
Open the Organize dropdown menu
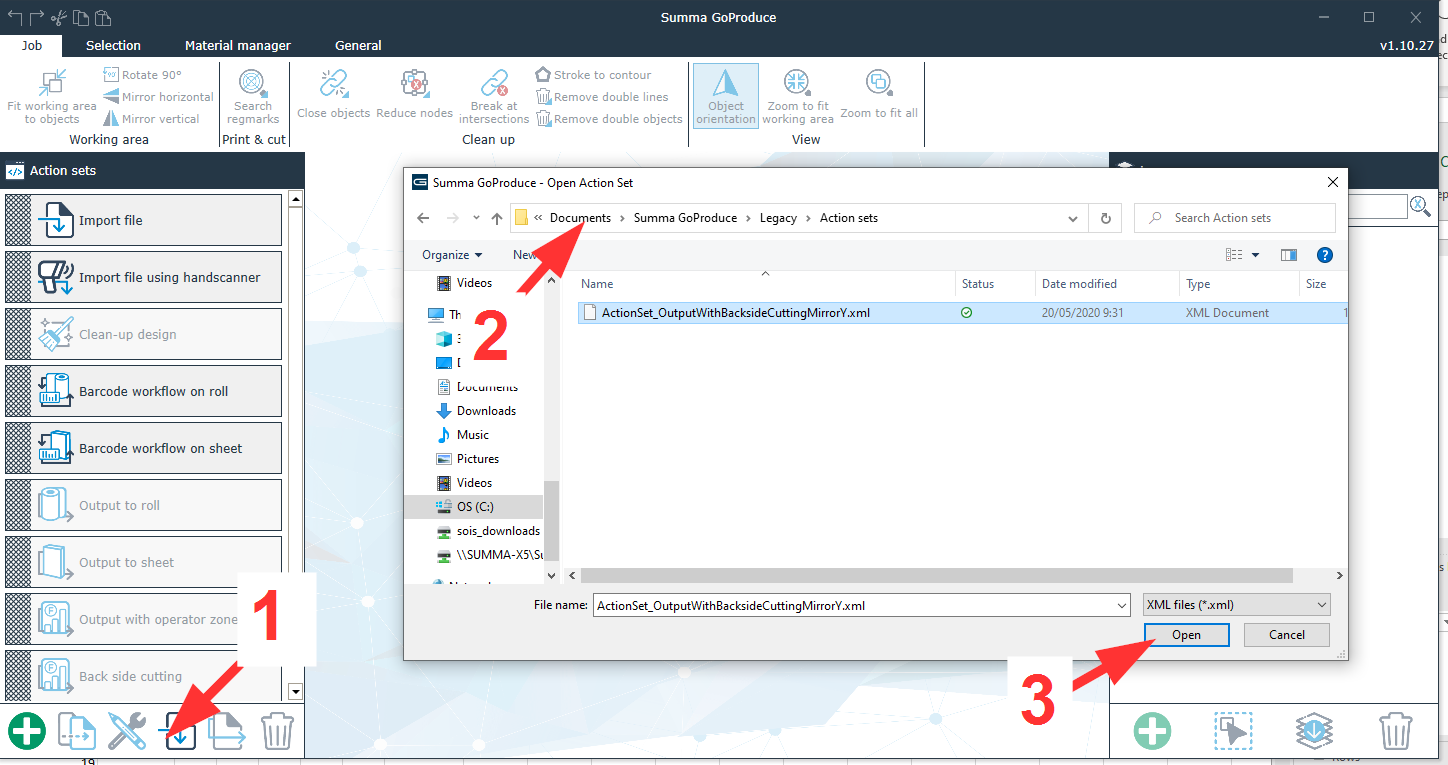pos(452,255)
